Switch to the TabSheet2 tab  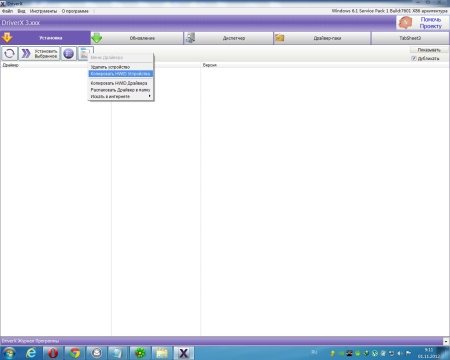410,38
